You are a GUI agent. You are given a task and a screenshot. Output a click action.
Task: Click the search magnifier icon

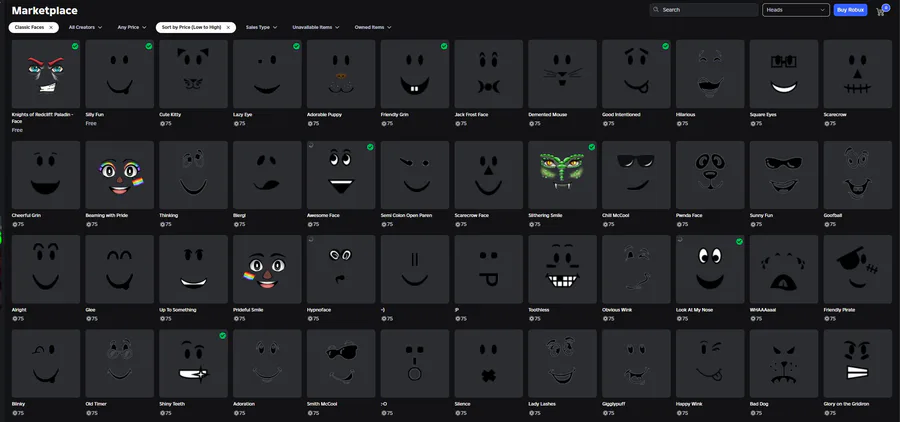[x=657, y=10]
